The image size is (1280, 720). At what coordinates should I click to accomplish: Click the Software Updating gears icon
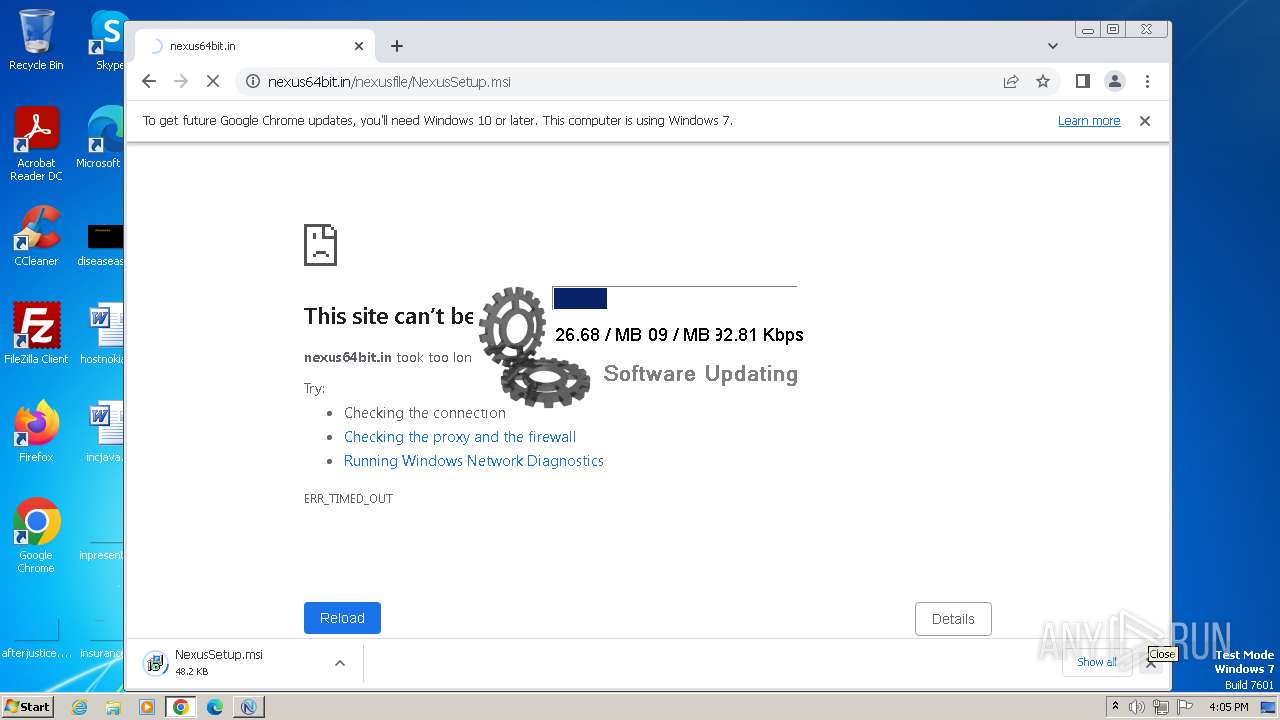coord(533,346)
